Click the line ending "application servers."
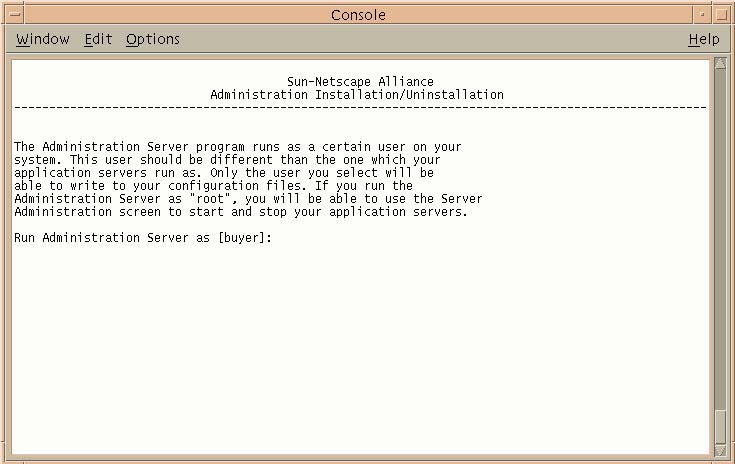 click(x=241, y=212)
